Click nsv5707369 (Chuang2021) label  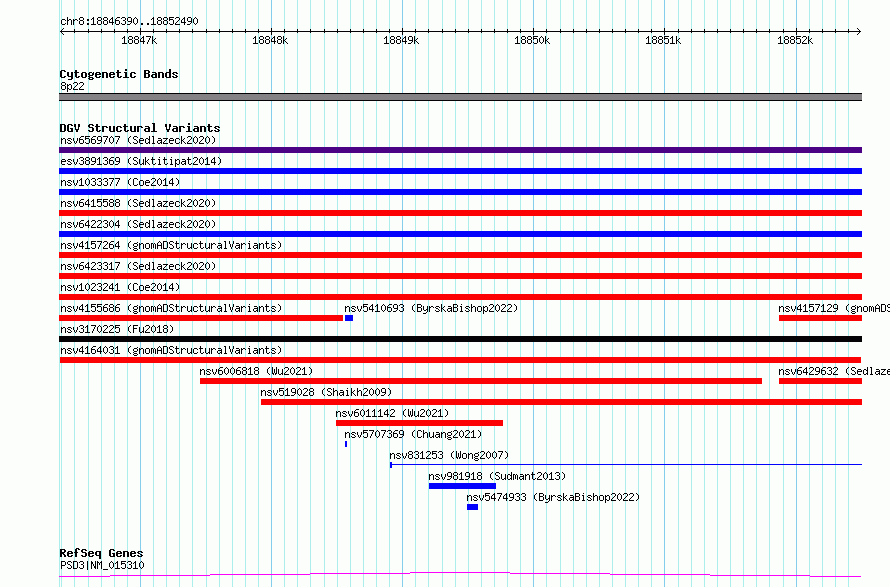pos(413,434)
